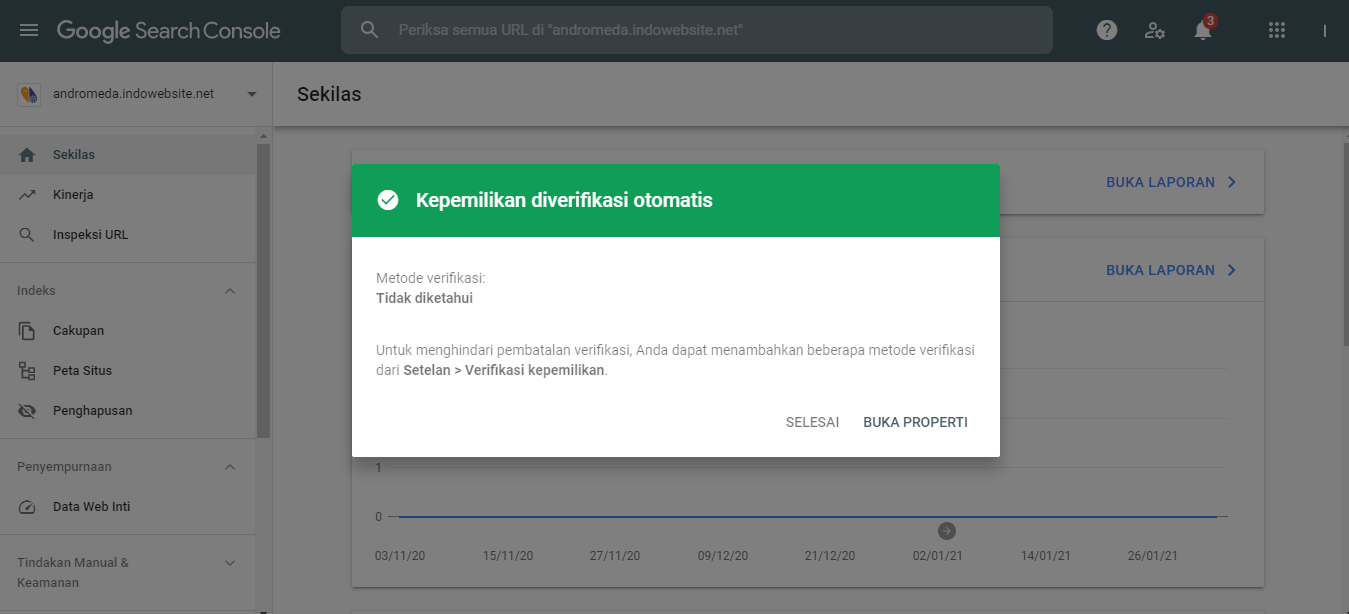Viewport: 1349px width, 614px height.
Task: Click the Data Web Inti gauge icon
Action: click(25, 506)
